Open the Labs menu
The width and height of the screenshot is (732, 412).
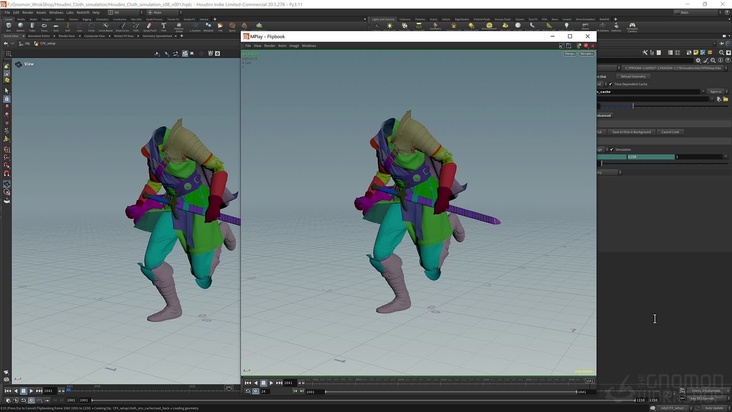tap(70, 13)
